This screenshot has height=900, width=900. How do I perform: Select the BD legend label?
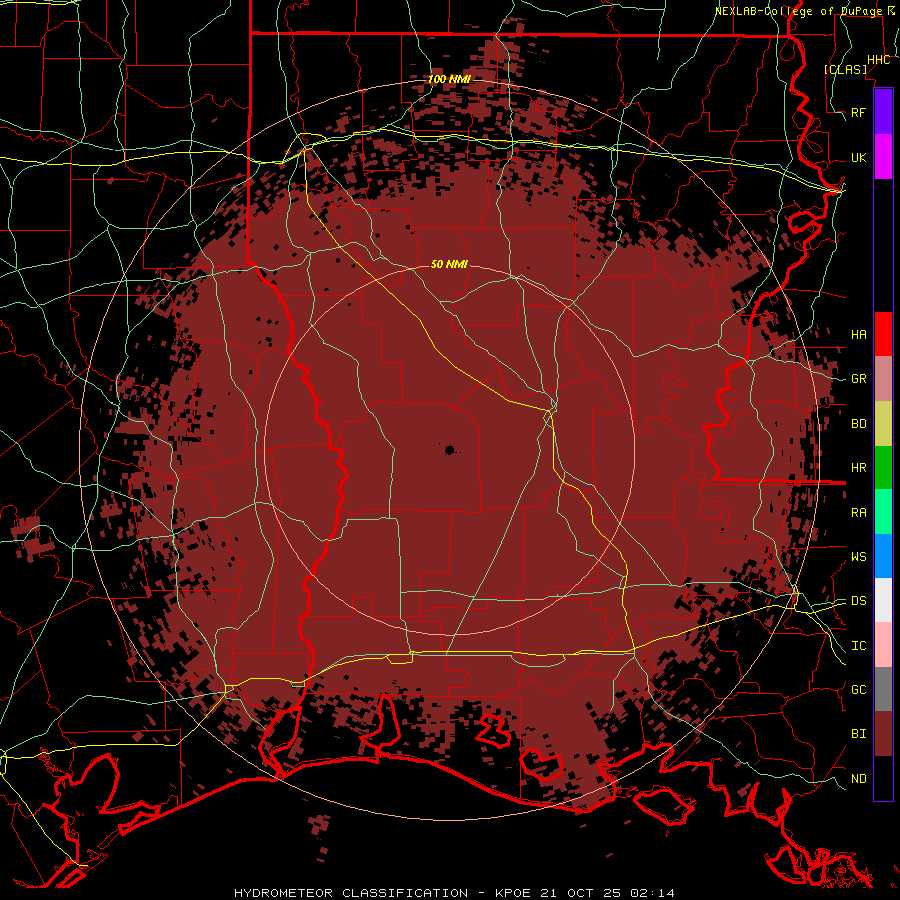coord(859,424)
